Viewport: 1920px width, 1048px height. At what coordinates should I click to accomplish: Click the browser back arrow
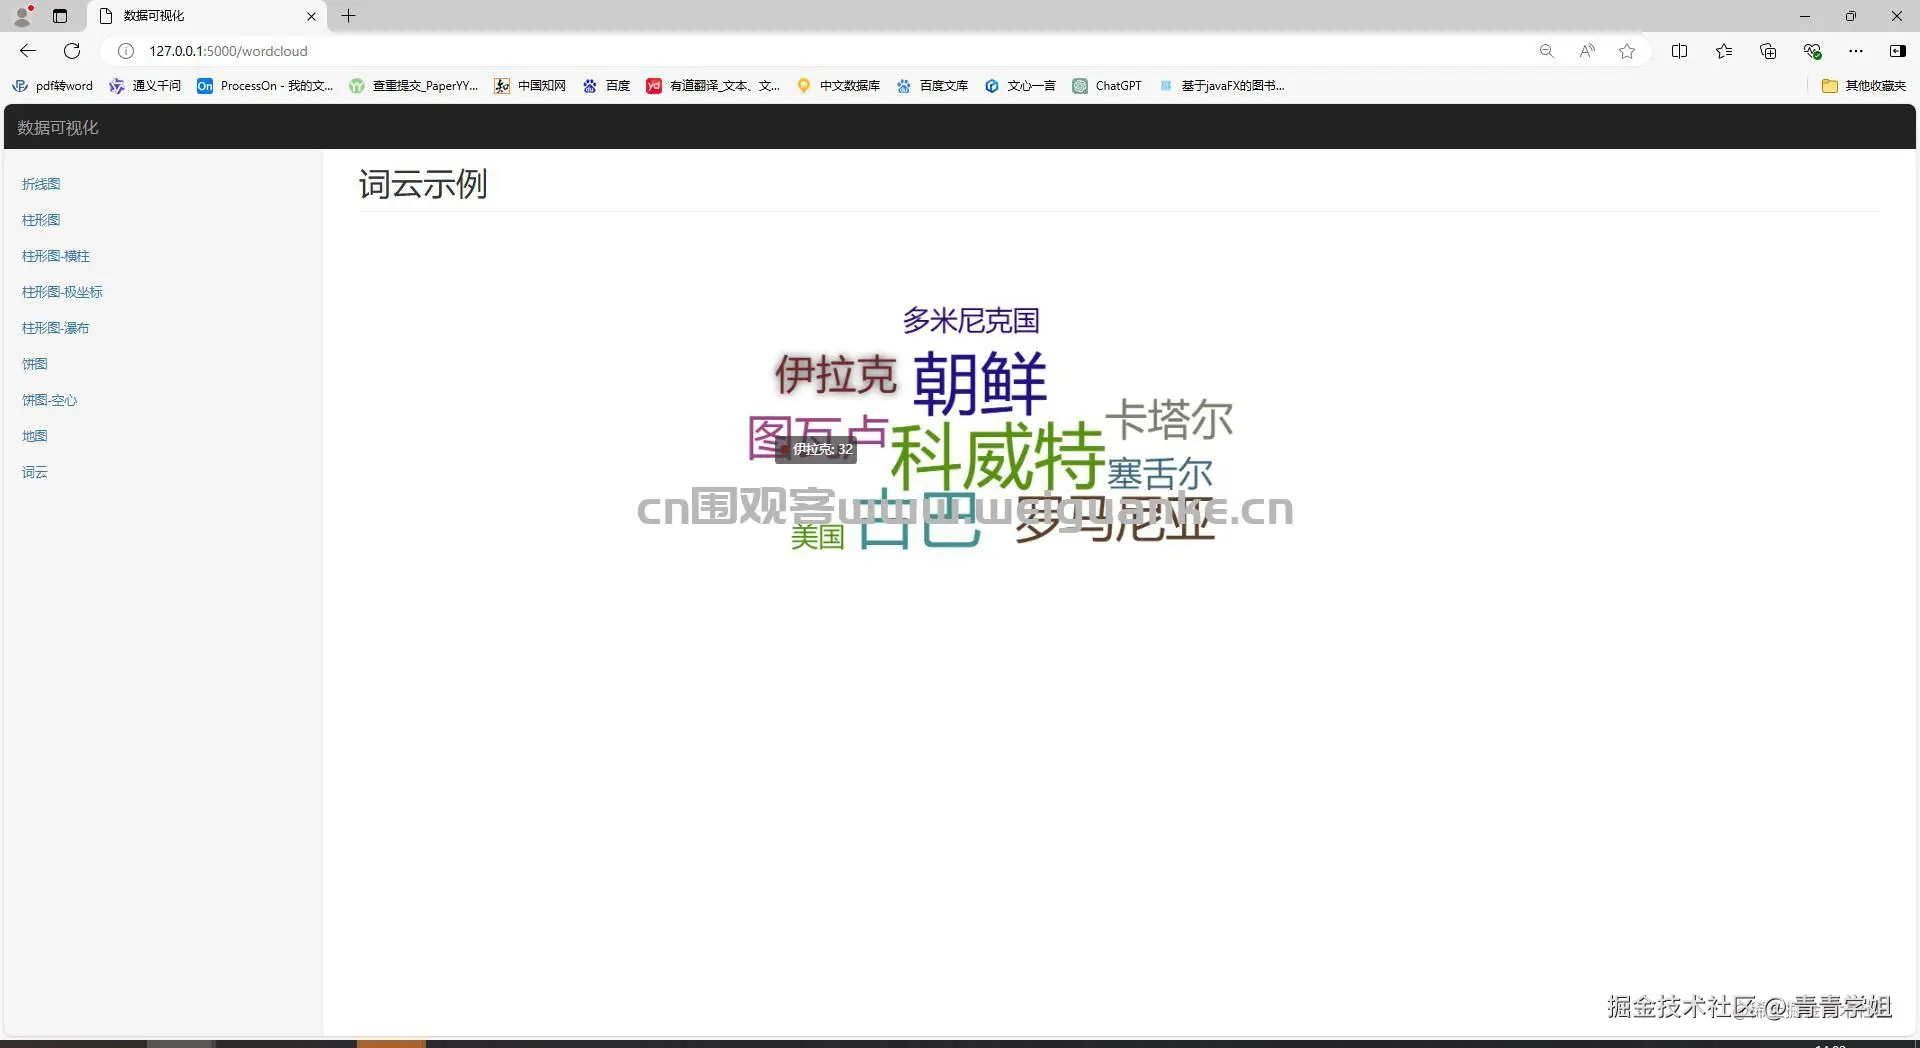[x=28, y=51]
